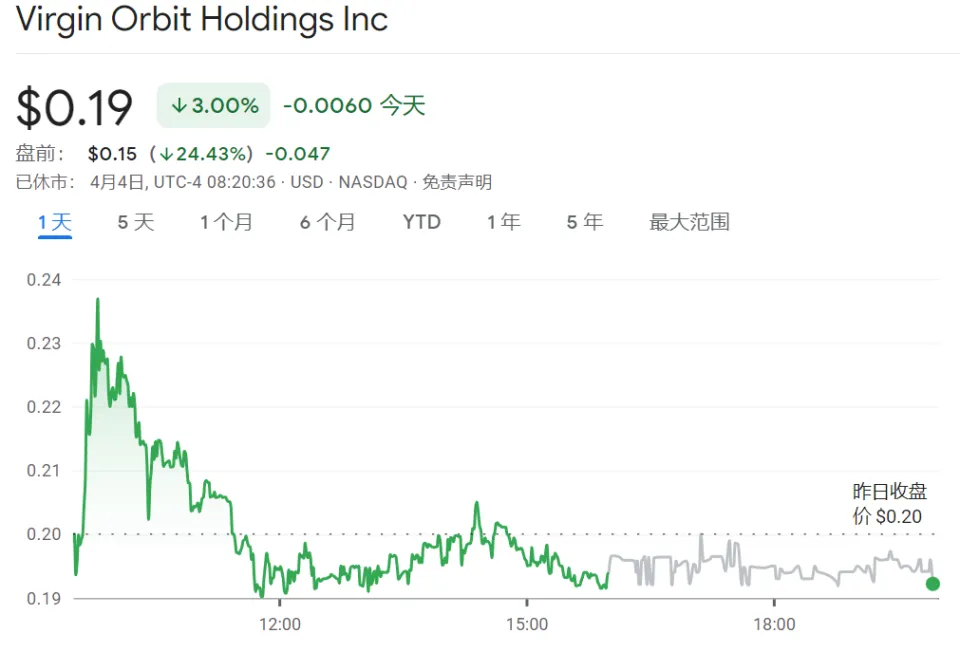Screen dimensions: 960x652
Task: Click the 18:00 time axis label
Action: tap(774, 625)
